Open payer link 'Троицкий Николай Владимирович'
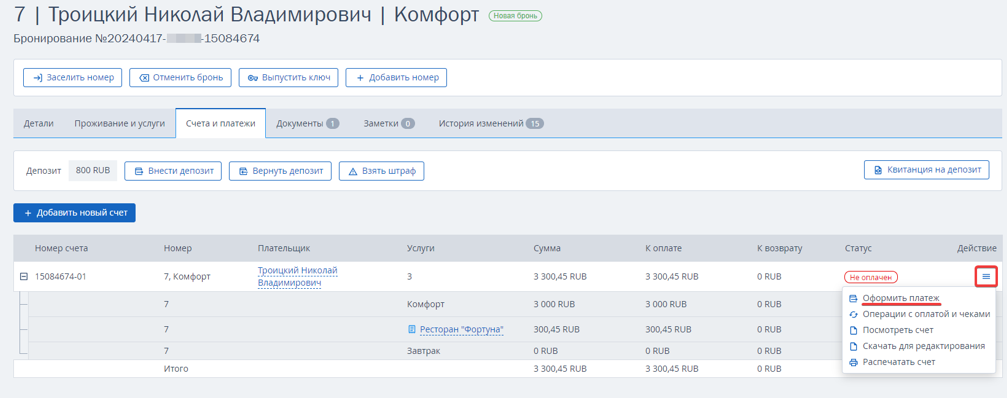The width and height of the screenshot is (1007, 398). (x=297, y=276)
